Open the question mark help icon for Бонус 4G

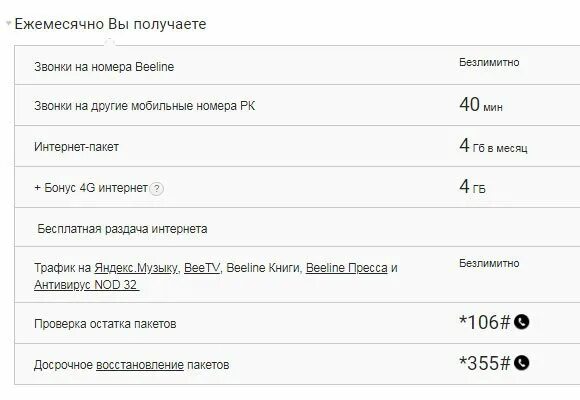coord(156,189)
